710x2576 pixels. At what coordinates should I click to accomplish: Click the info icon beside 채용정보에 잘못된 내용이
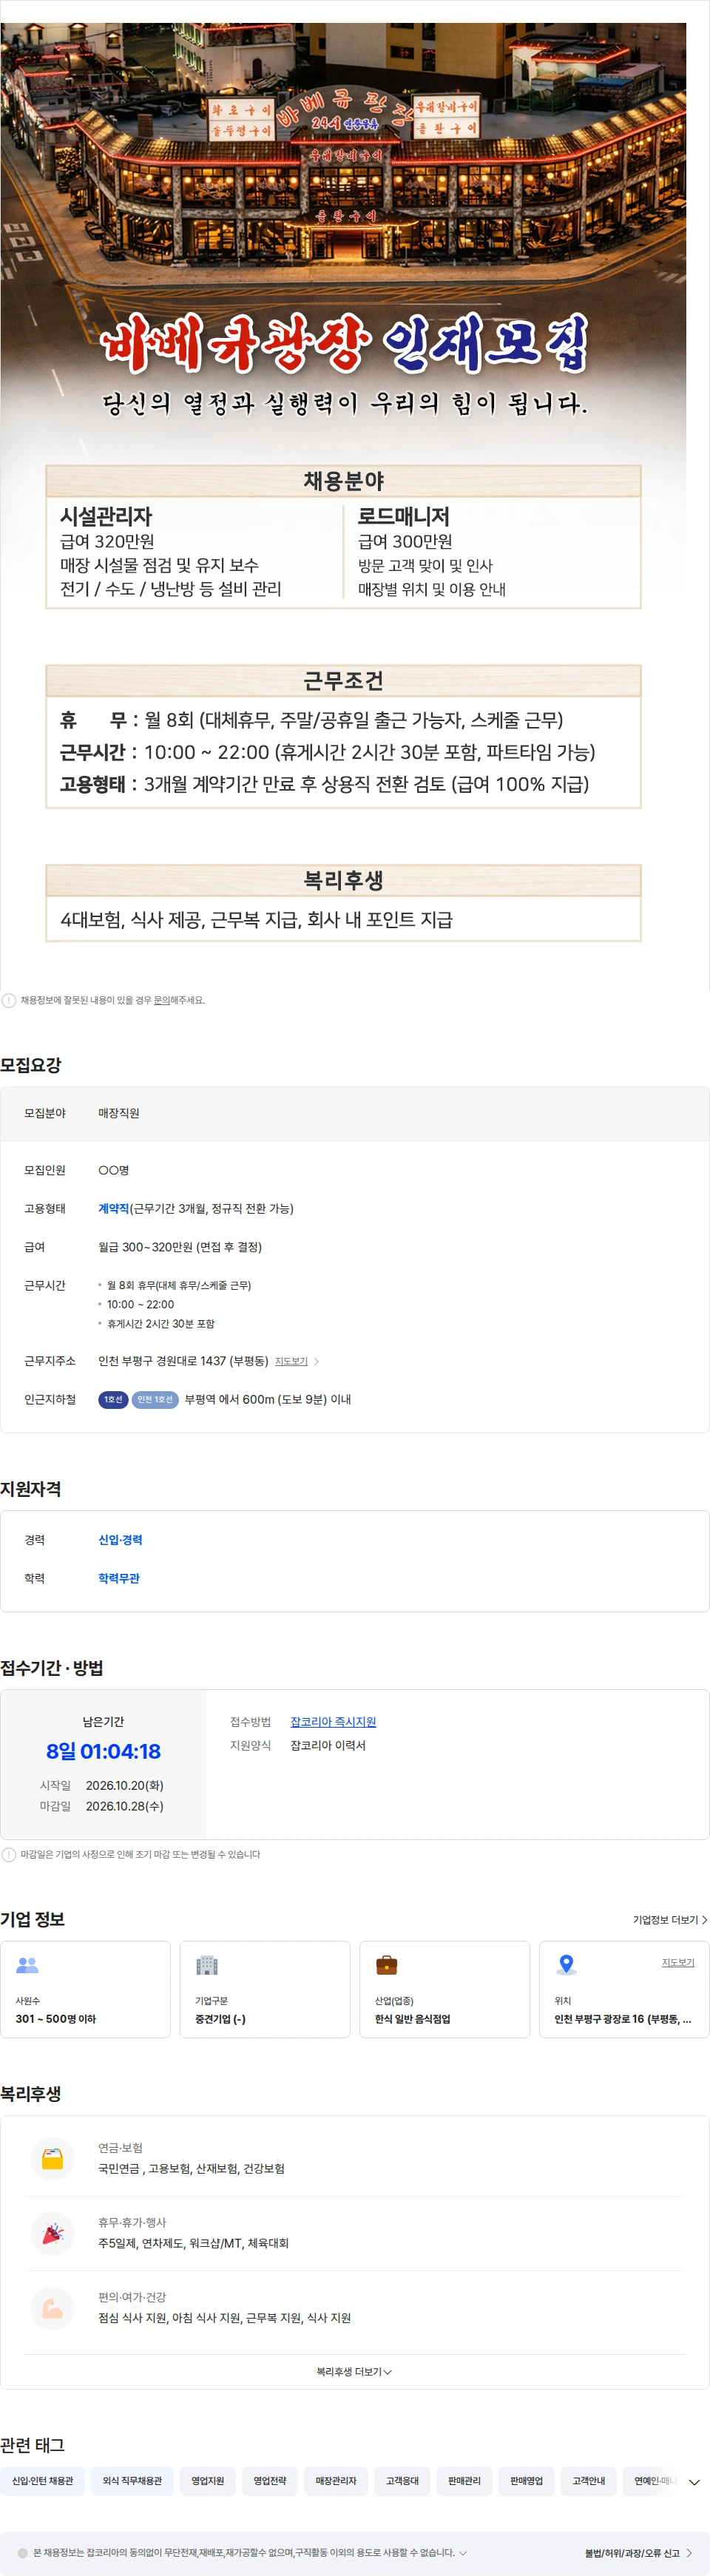point(9,1000)
